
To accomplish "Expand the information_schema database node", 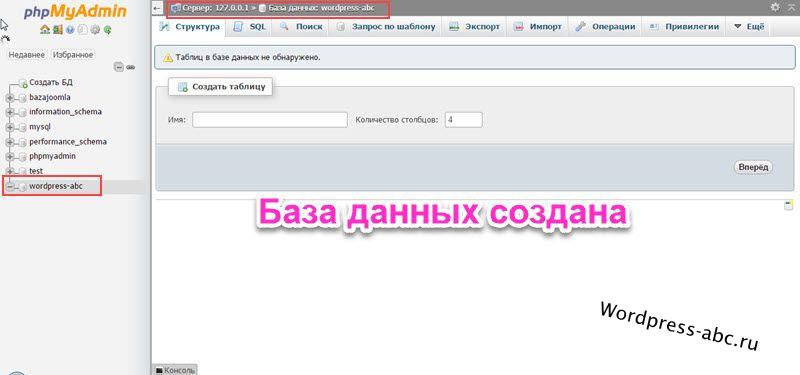I will [x=10, y=113].
